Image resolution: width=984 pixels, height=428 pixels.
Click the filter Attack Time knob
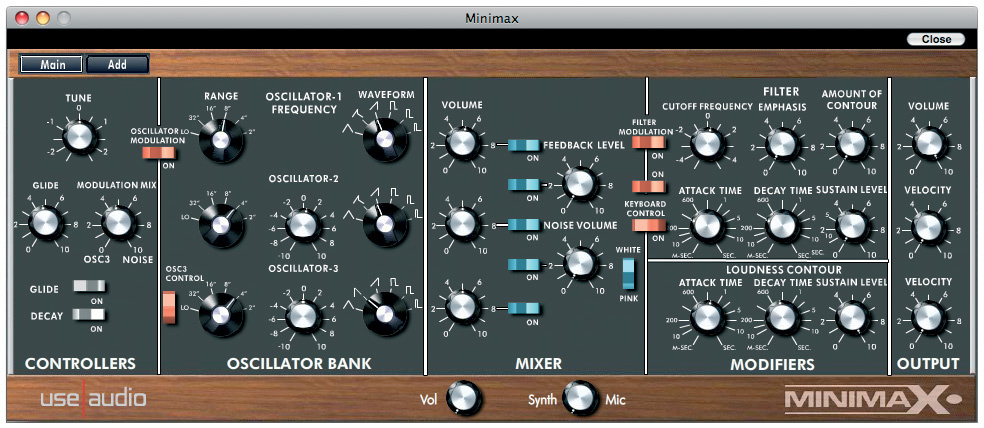[708, 225]
